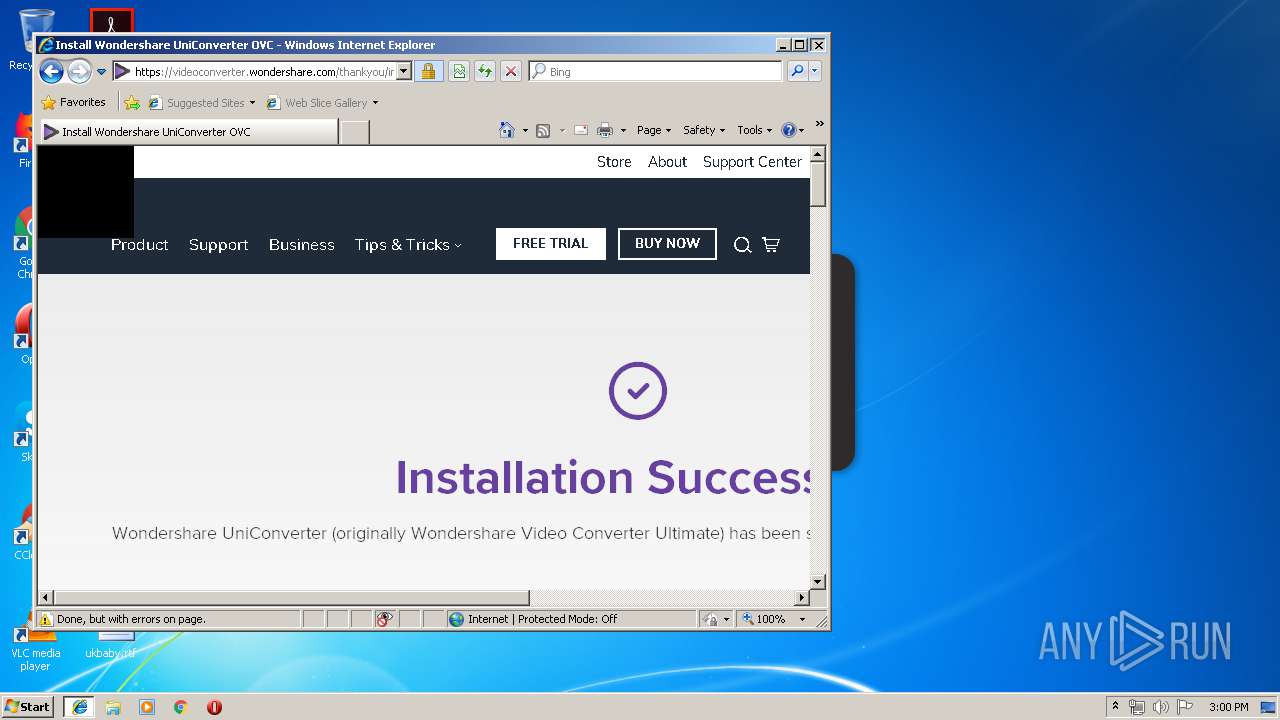Image resolution: width=1280 pixels, height=720 pixels.
Task: Open Windows Media Player taskbar icon
Action: [x=147, y=706]
